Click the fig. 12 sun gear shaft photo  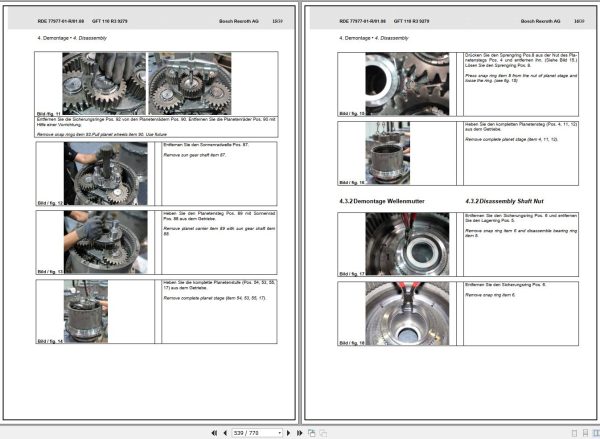coord(106,173)
